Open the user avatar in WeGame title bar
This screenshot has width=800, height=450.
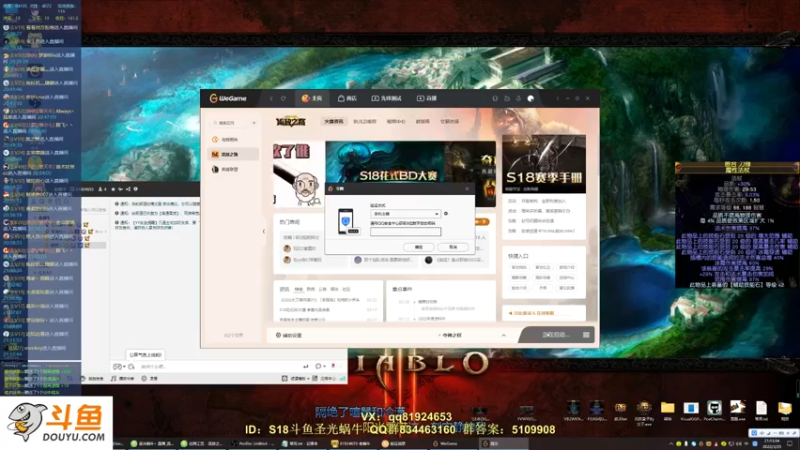531,98
